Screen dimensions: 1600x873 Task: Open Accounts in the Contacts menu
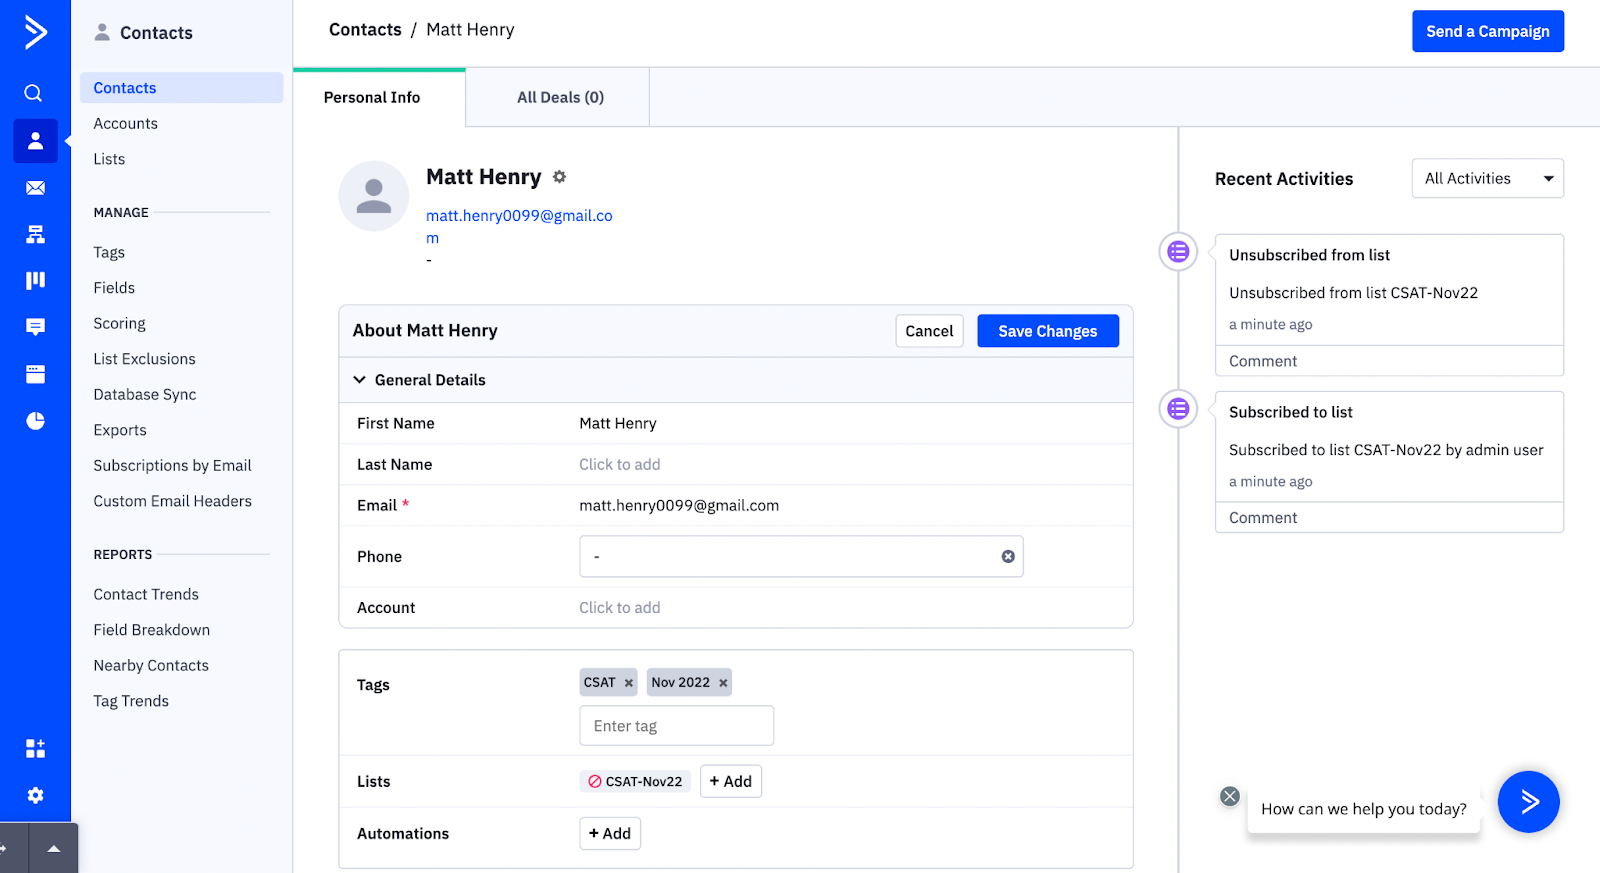coord(126,123)
